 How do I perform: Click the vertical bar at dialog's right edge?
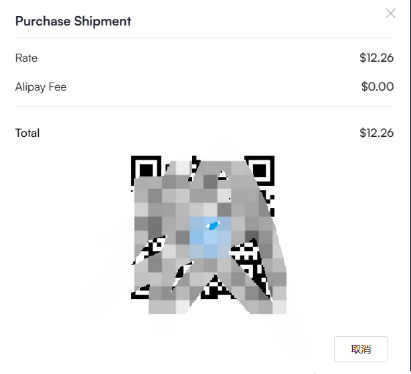[x=410, y=185]
